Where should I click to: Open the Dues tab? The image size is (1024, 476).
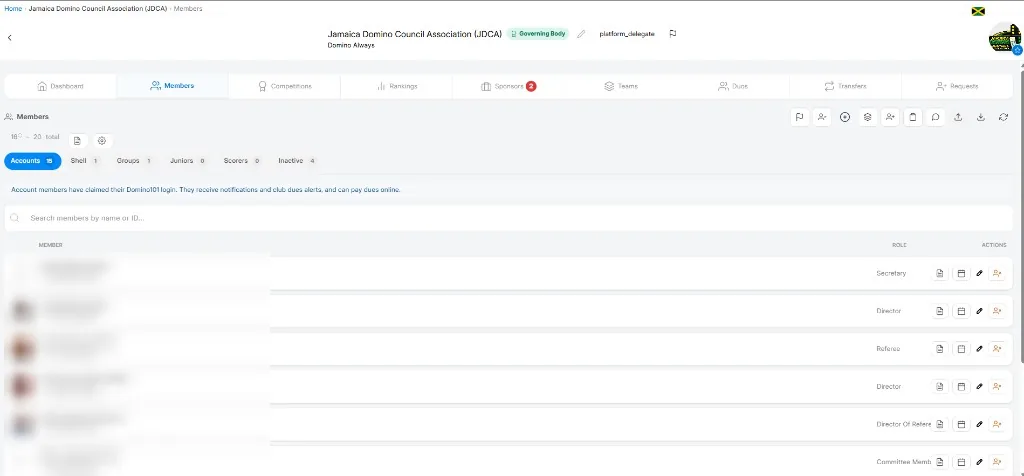click(x=733, y=86)
